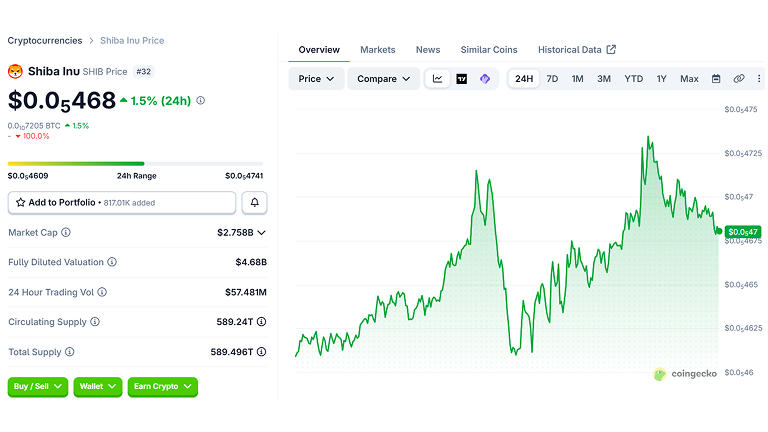This screenshot has width=768, height=432.
Task: Click the $4.68B valuation value
Action: pyautogui.click(x=251, y=262)
